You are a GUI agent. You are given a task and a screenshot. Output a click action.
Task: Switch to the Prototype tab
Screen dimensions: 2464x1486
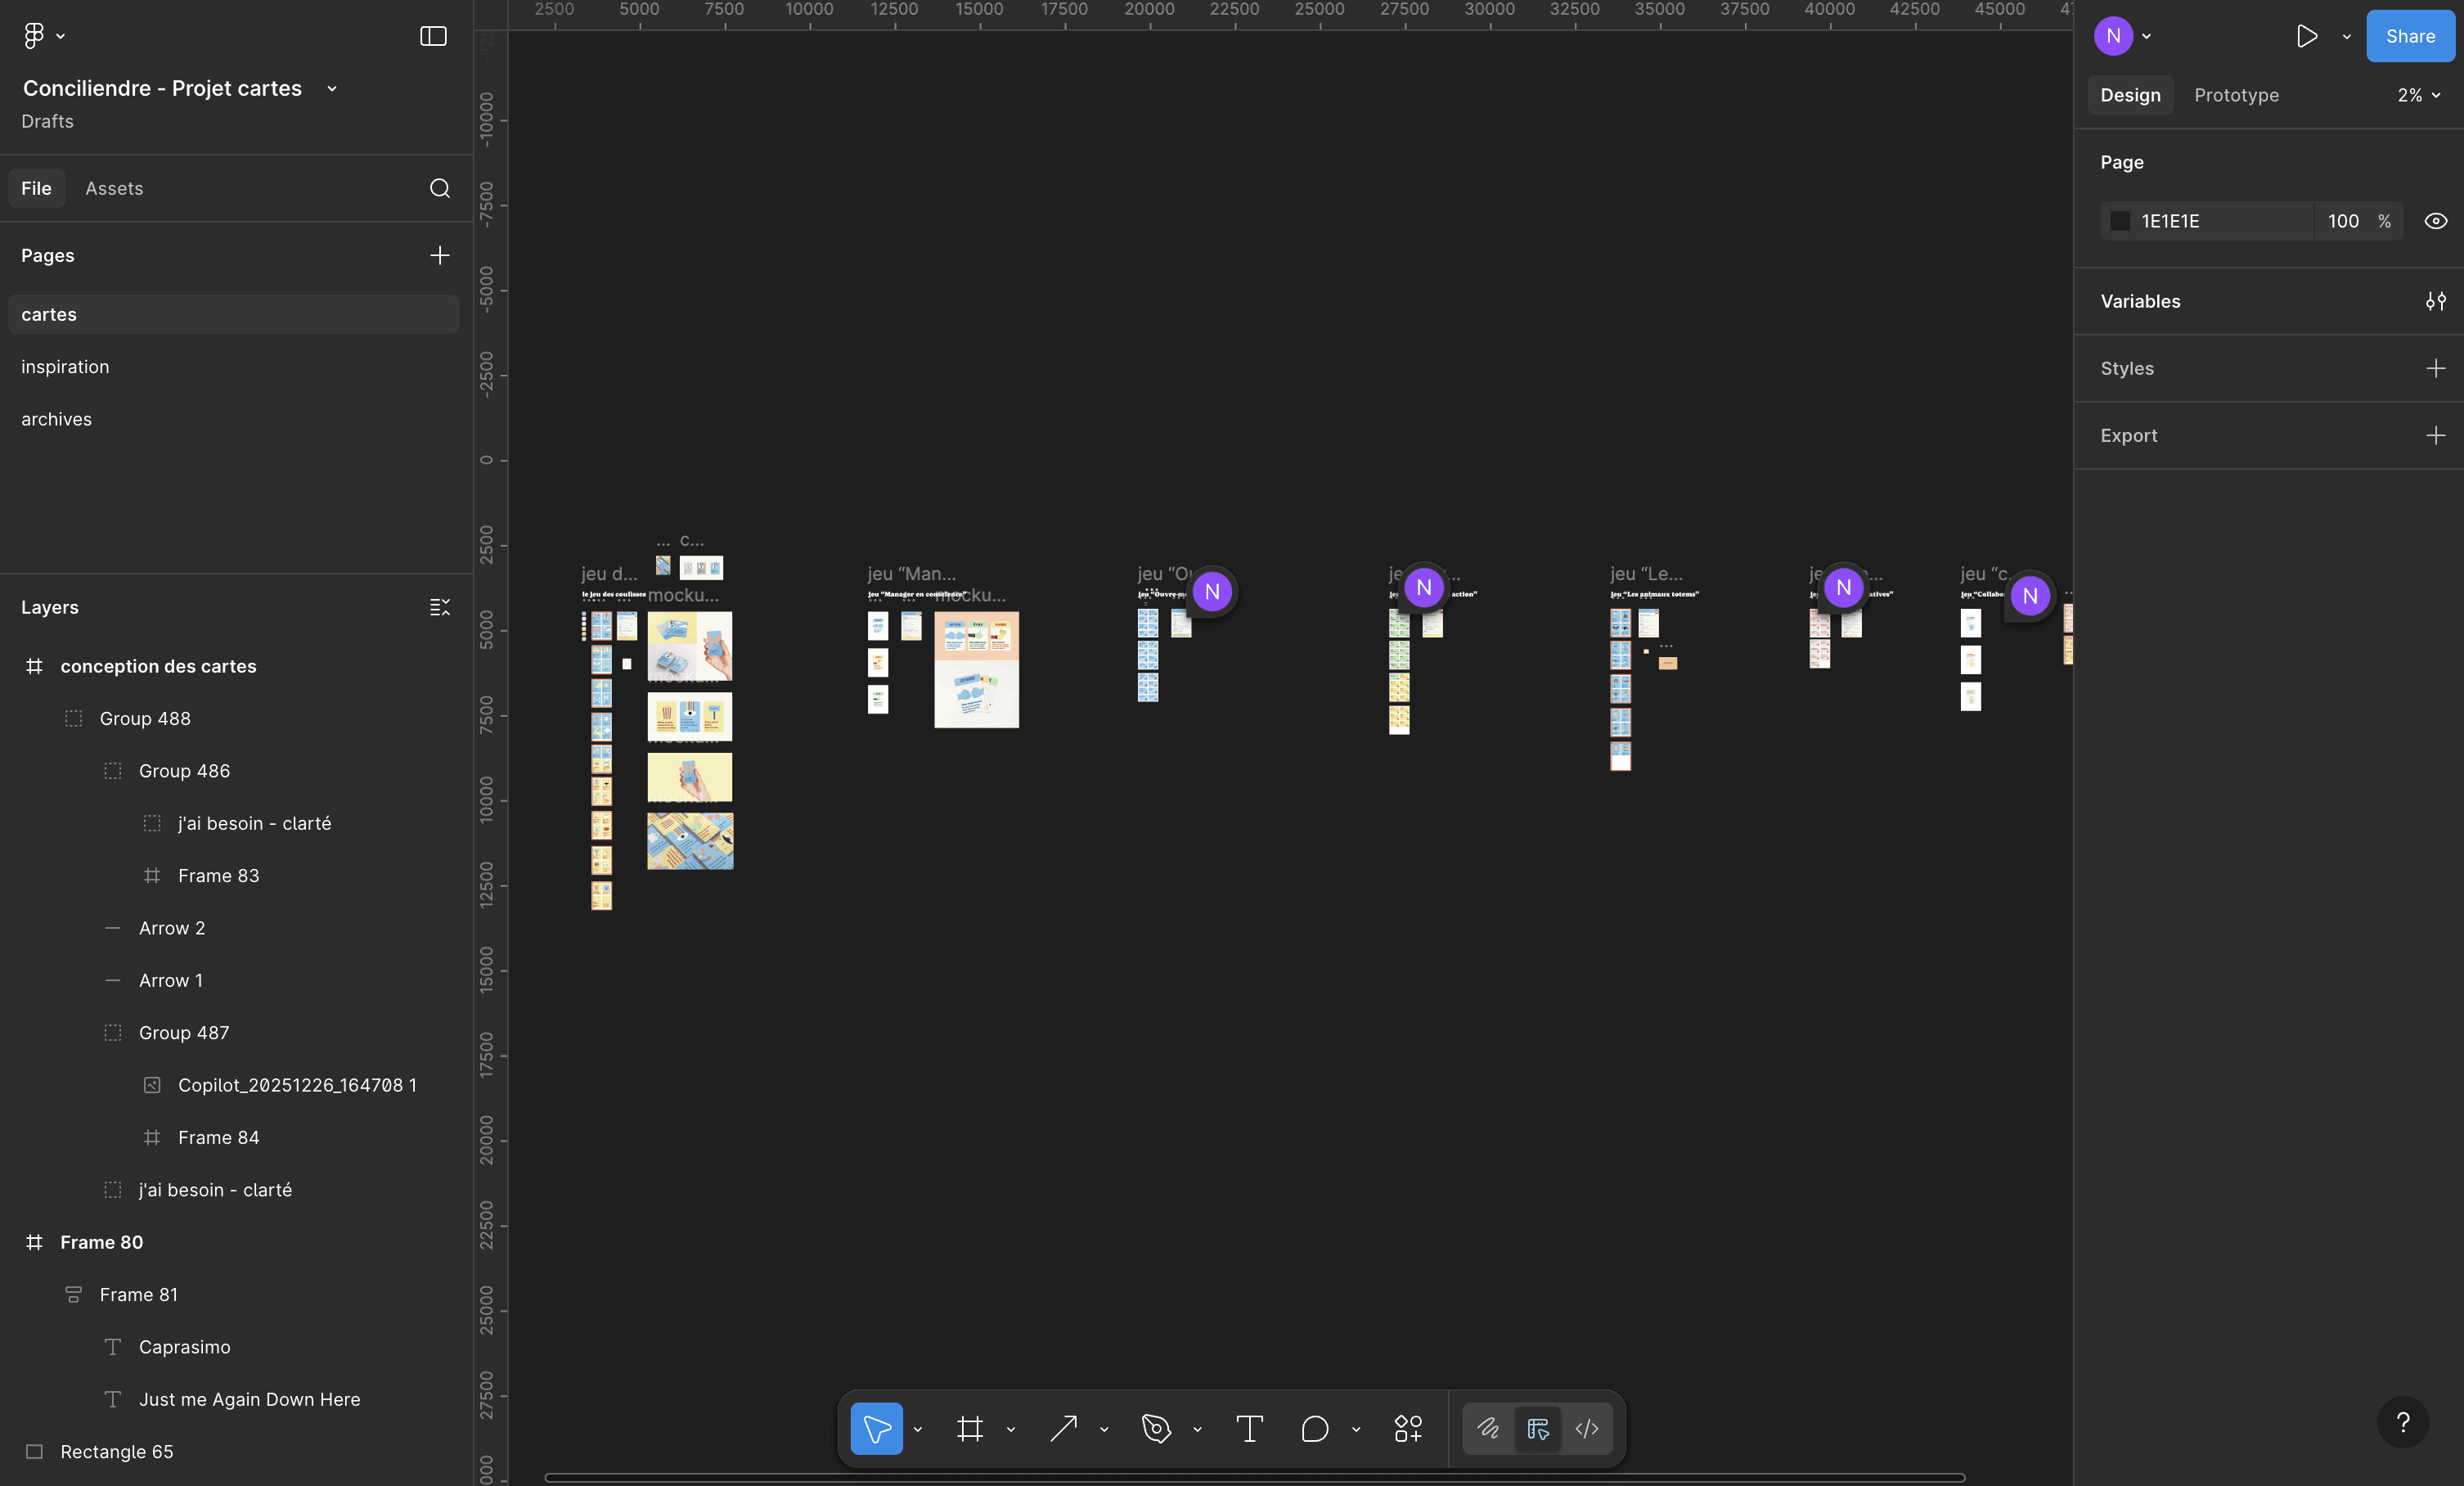click(2236, 95)
